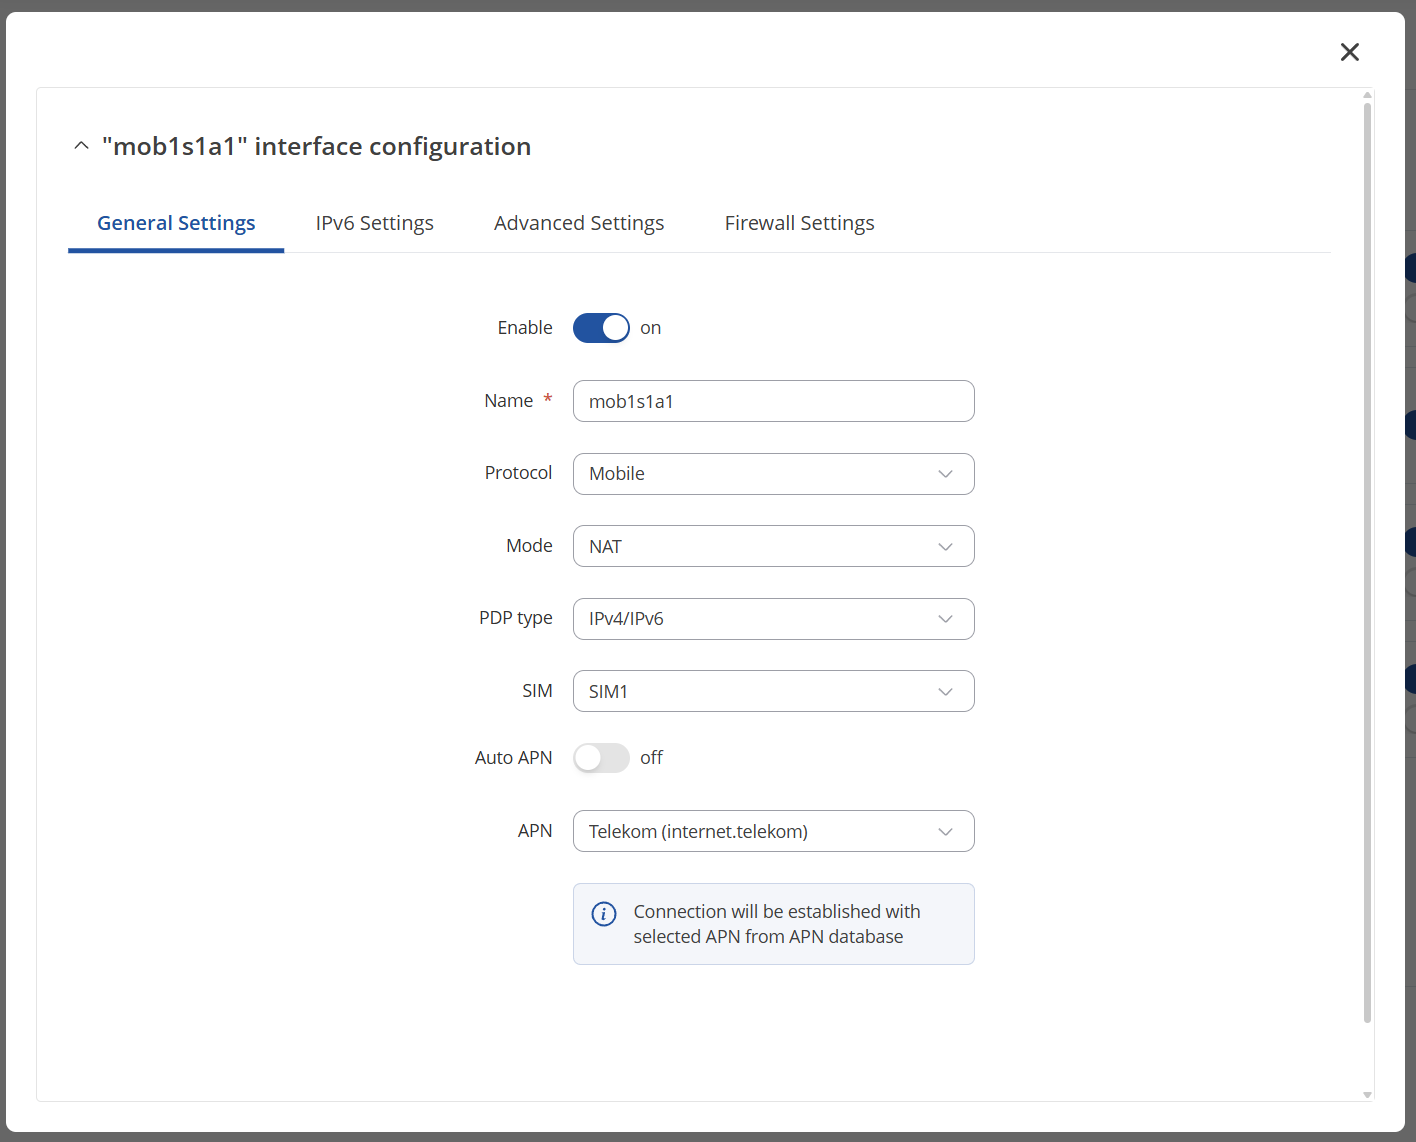This screenshot has height=1142, width=1416.
Task: Click the 'PDP type' label
Action: click(x=516, y=618)
